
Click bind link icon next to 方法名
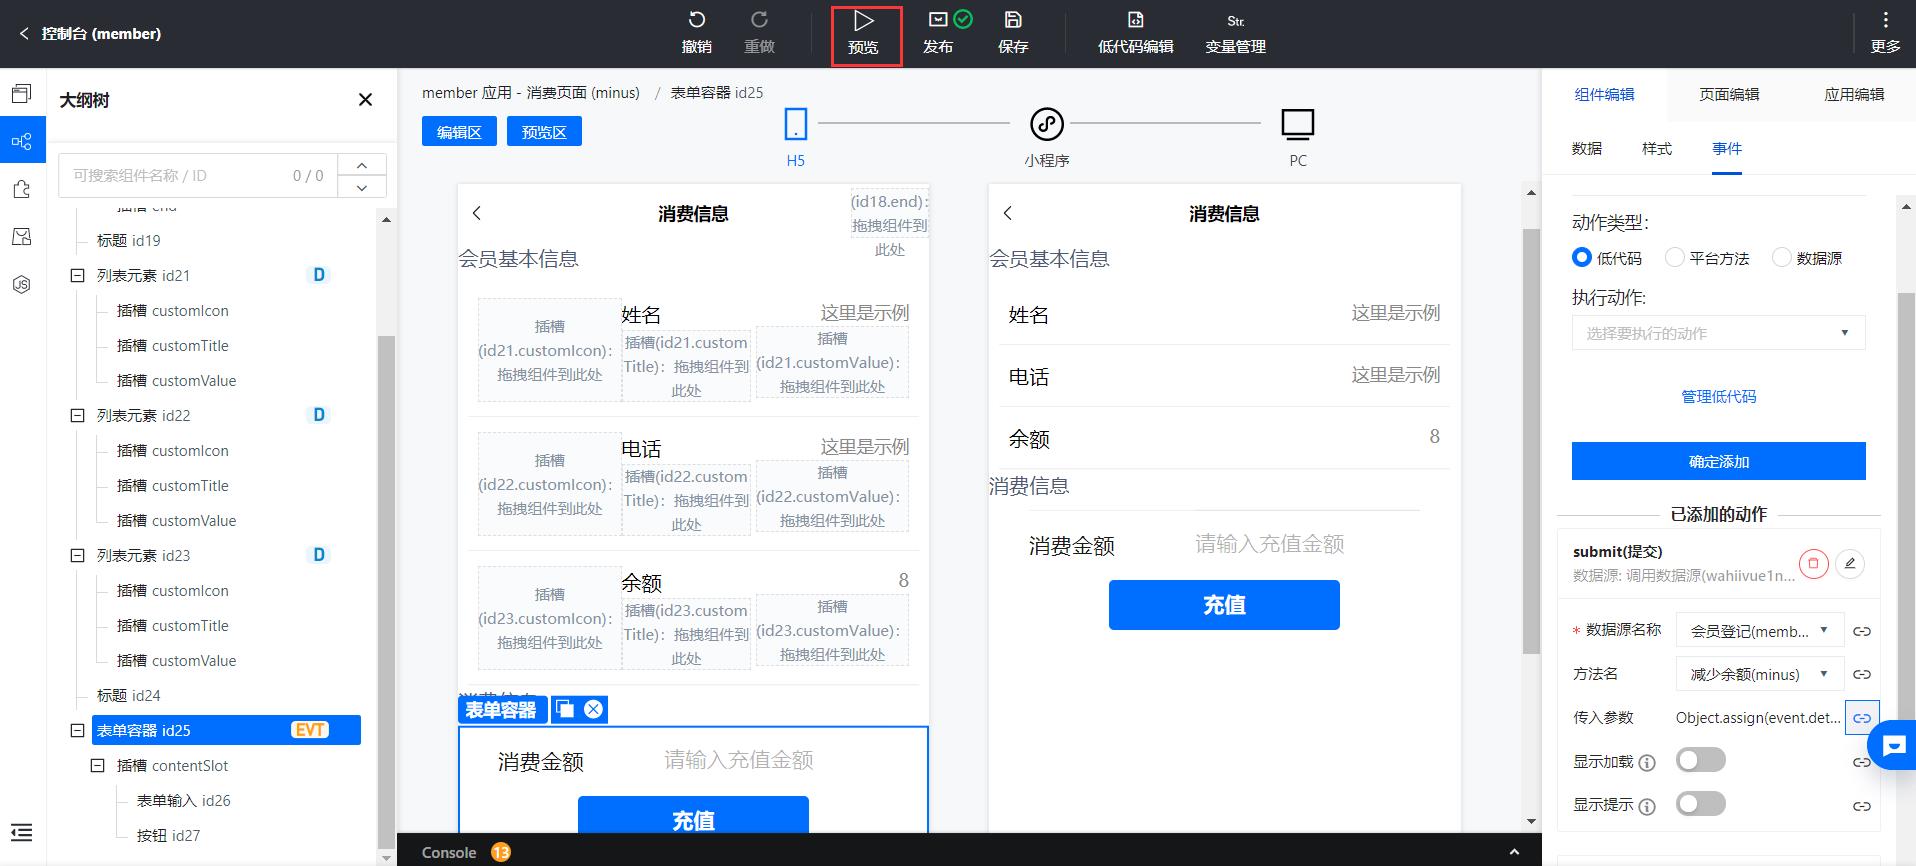(x=1862, y=674)
